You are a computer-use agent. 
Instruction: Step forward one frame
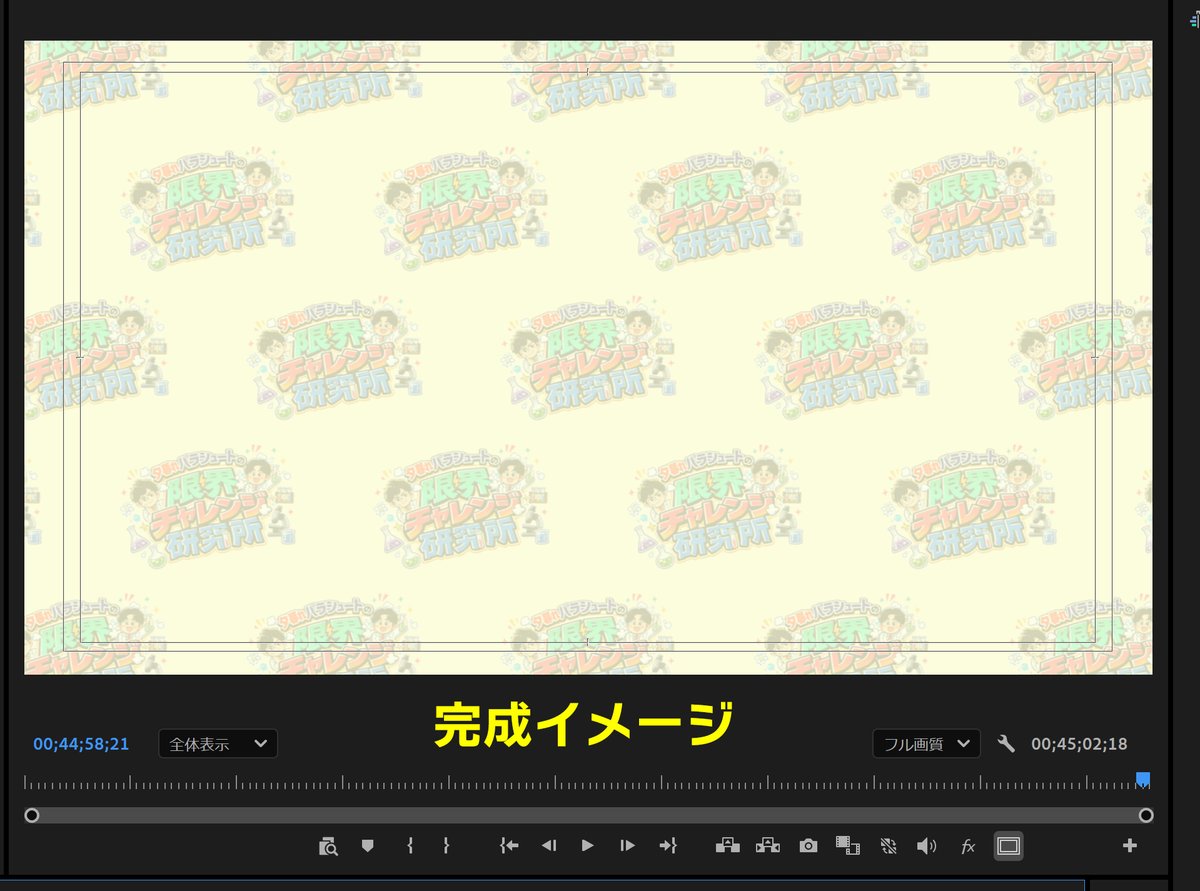tap(627, 846)
